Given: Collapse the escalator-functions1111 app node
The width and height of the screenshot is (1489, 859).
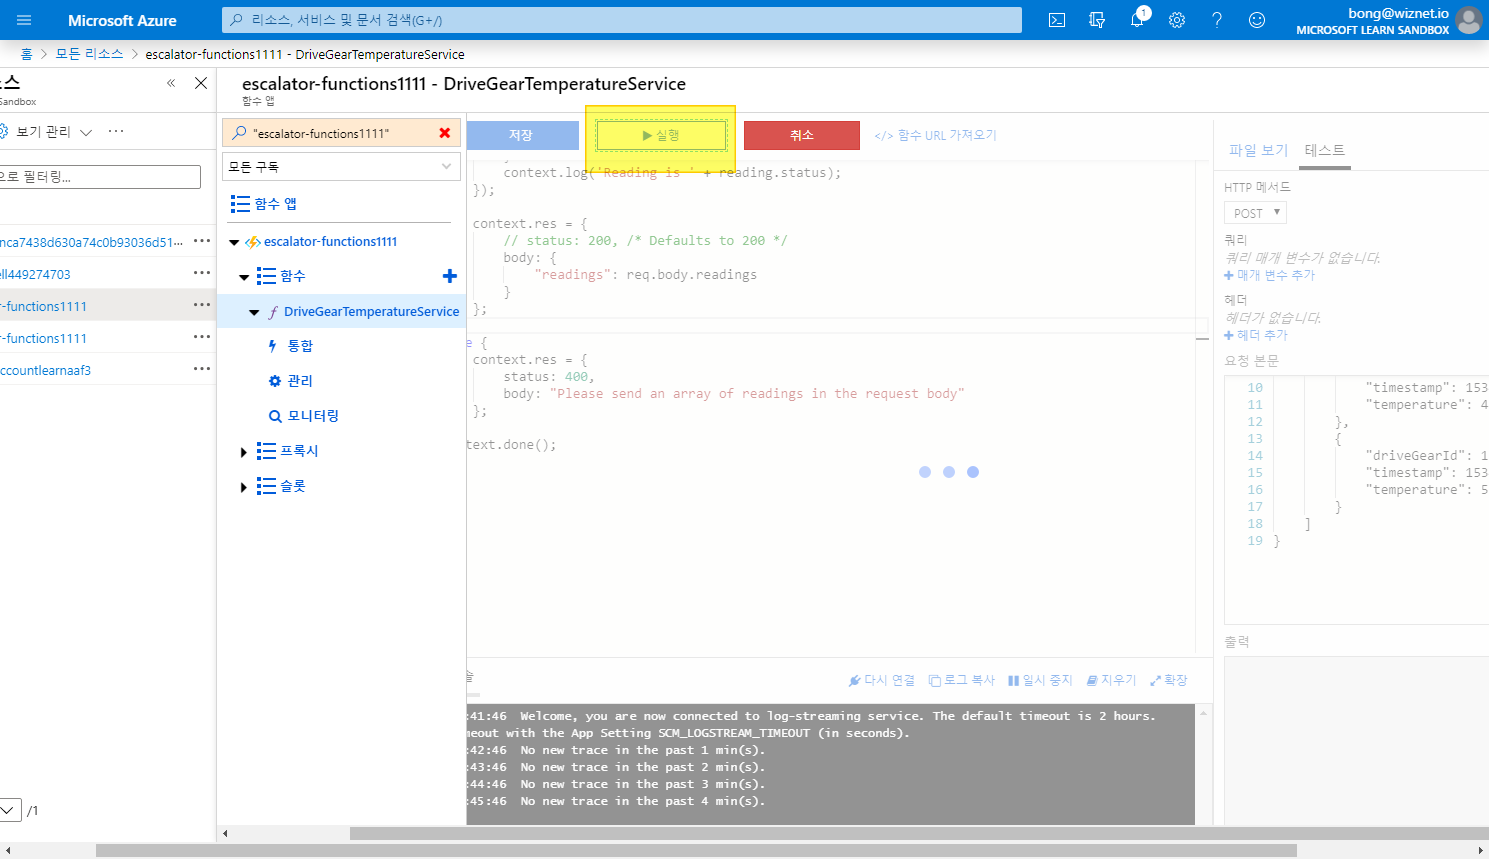Looking at the screenshot, I should click(234, 242).
